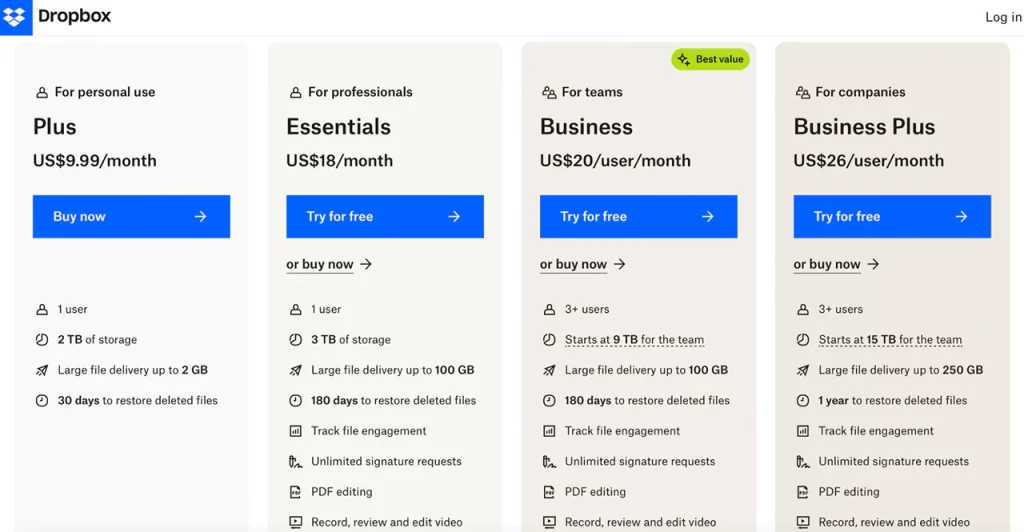The image size is (1024, 532).
Task: Click clock restore icon in Business plan
Action: (x=549, y=400)
